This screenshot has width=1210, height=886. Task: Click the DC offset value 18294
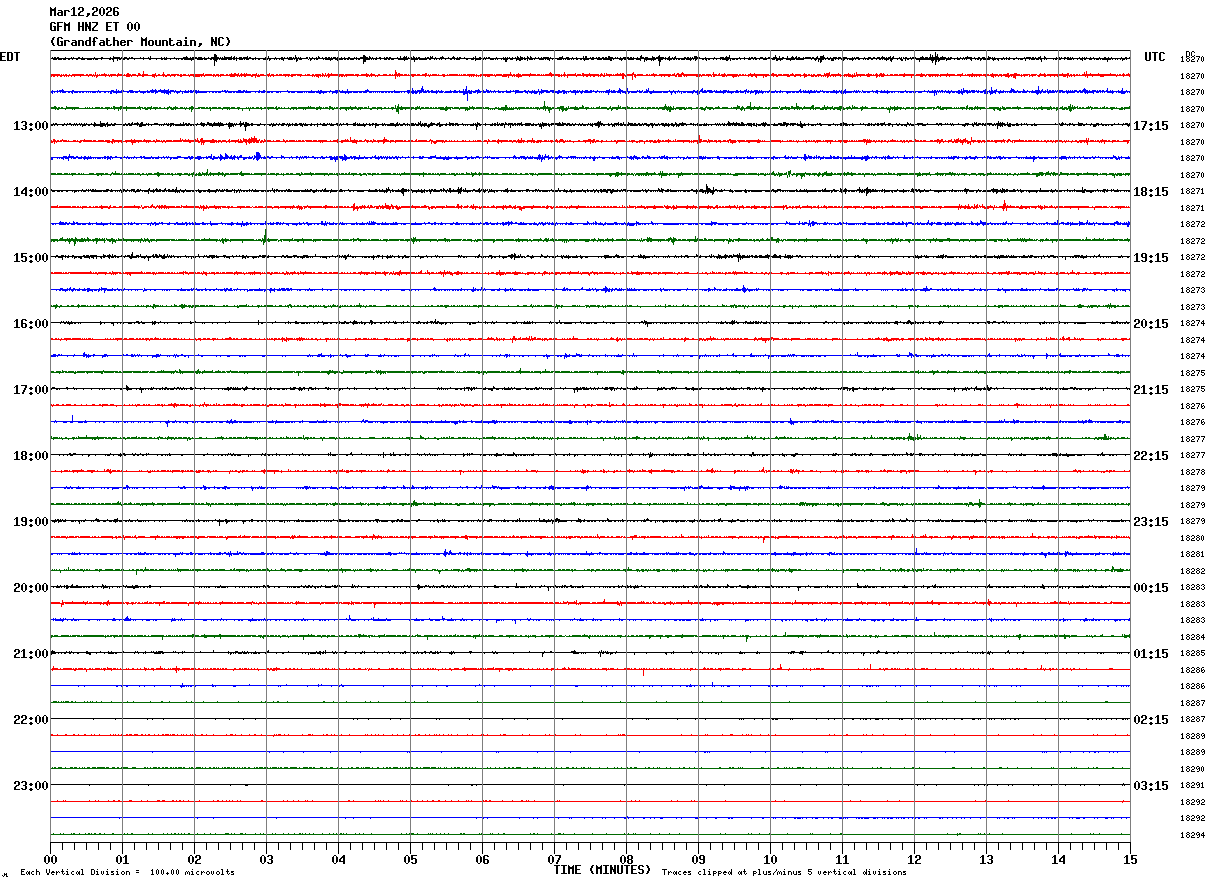pyautogui.click(x=1193, y=835)
